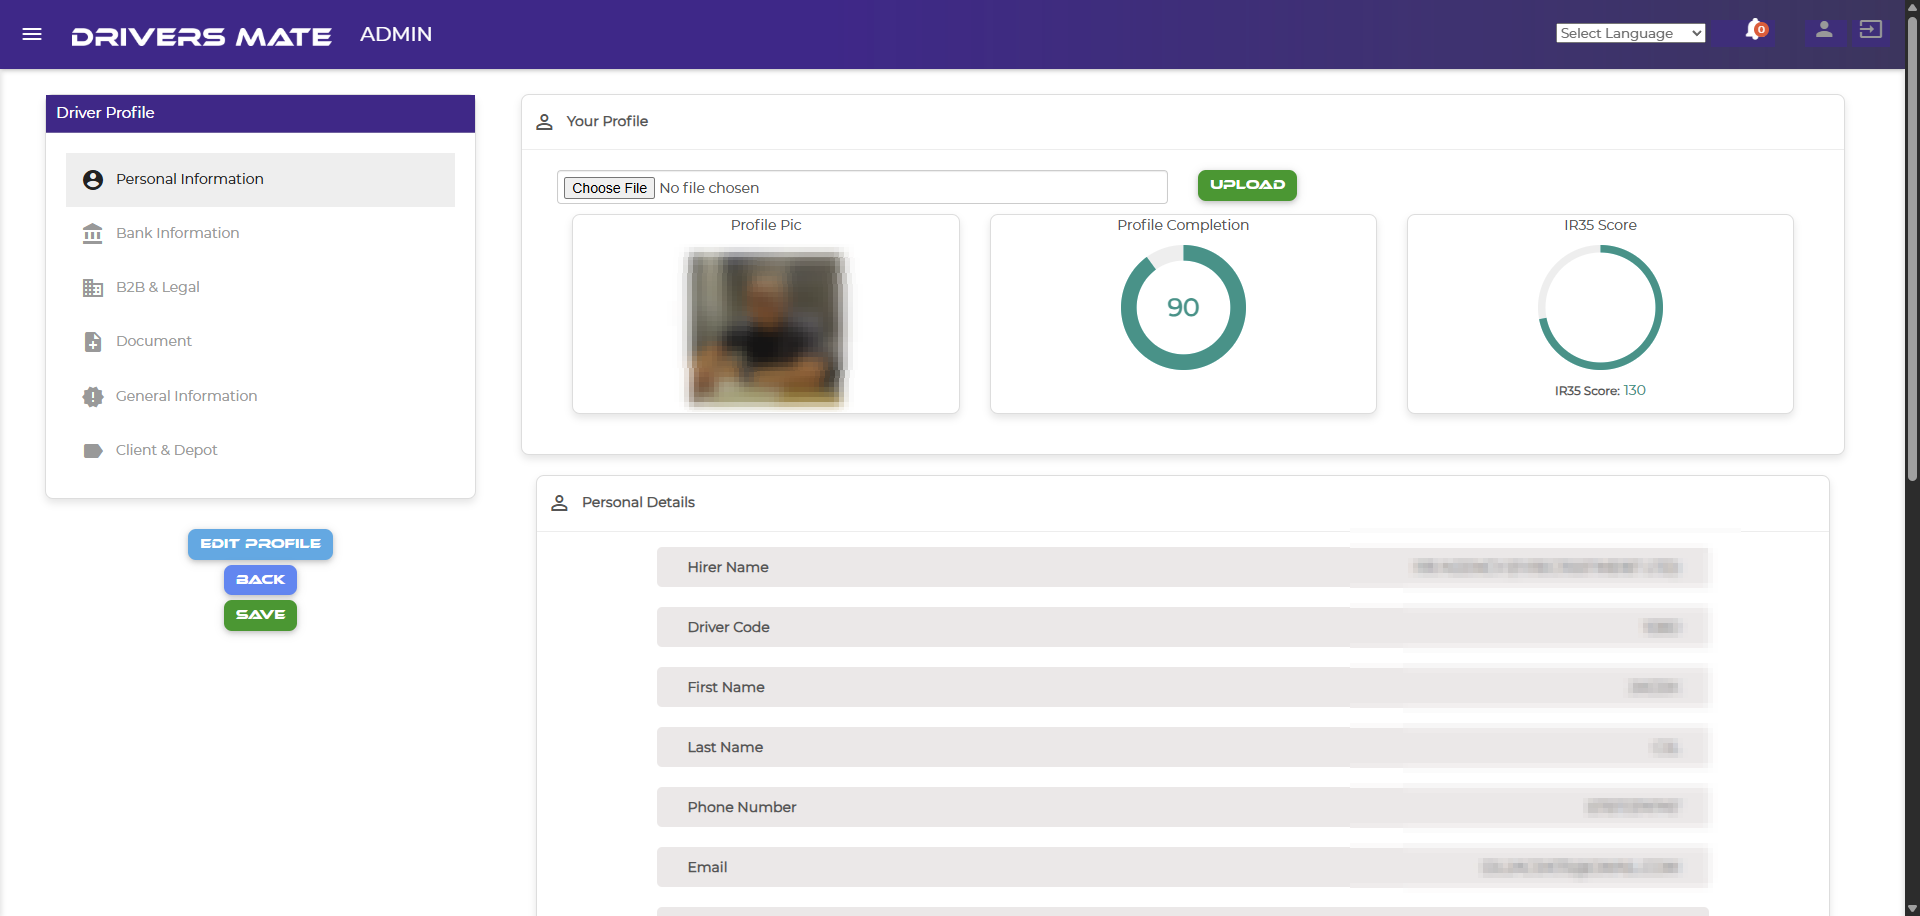Click the page vertical scrollbar
The height and width of the screenshot is (916, 1920).
pyautogui.click(x=1912, y=250)
